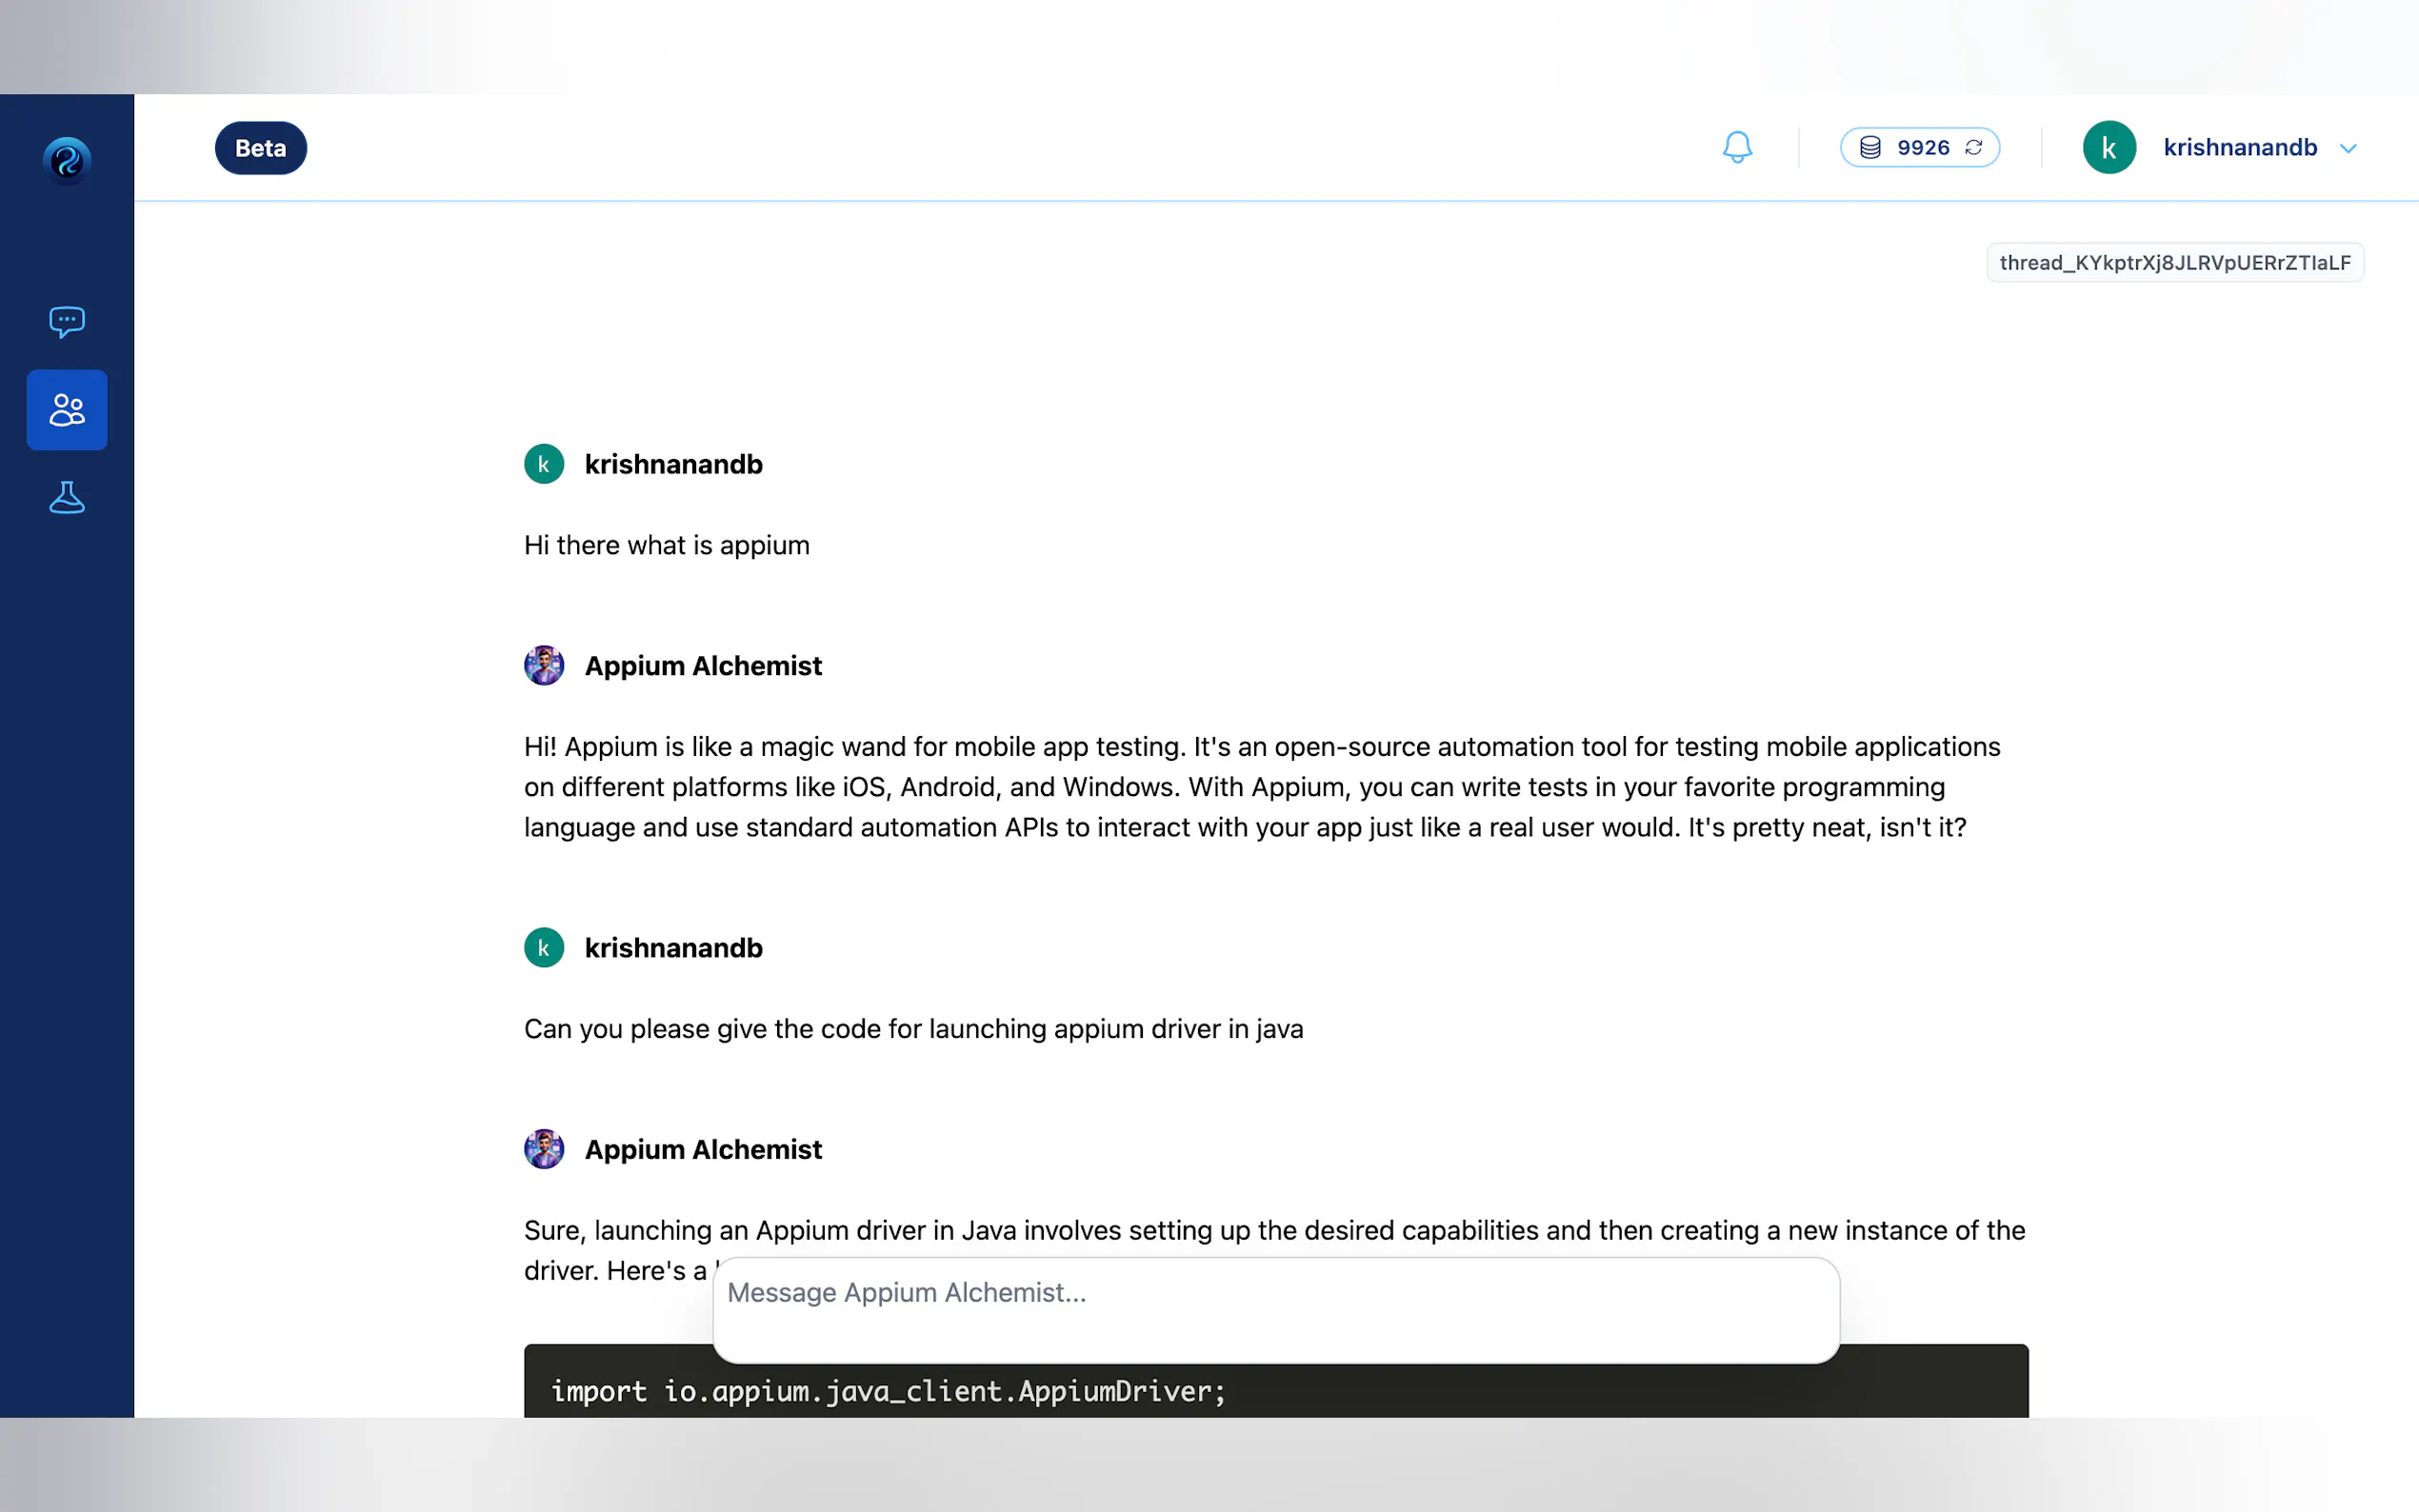Image resolution: width=2419 pixels, height=1512 pixels.
Task: Click the Beta badge
Action: [x=260, y=148]
